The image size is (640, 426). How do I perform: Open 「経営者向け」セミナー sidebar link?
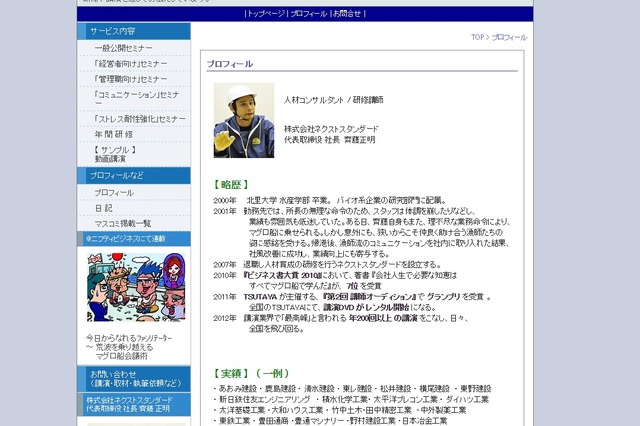(130, 64)
